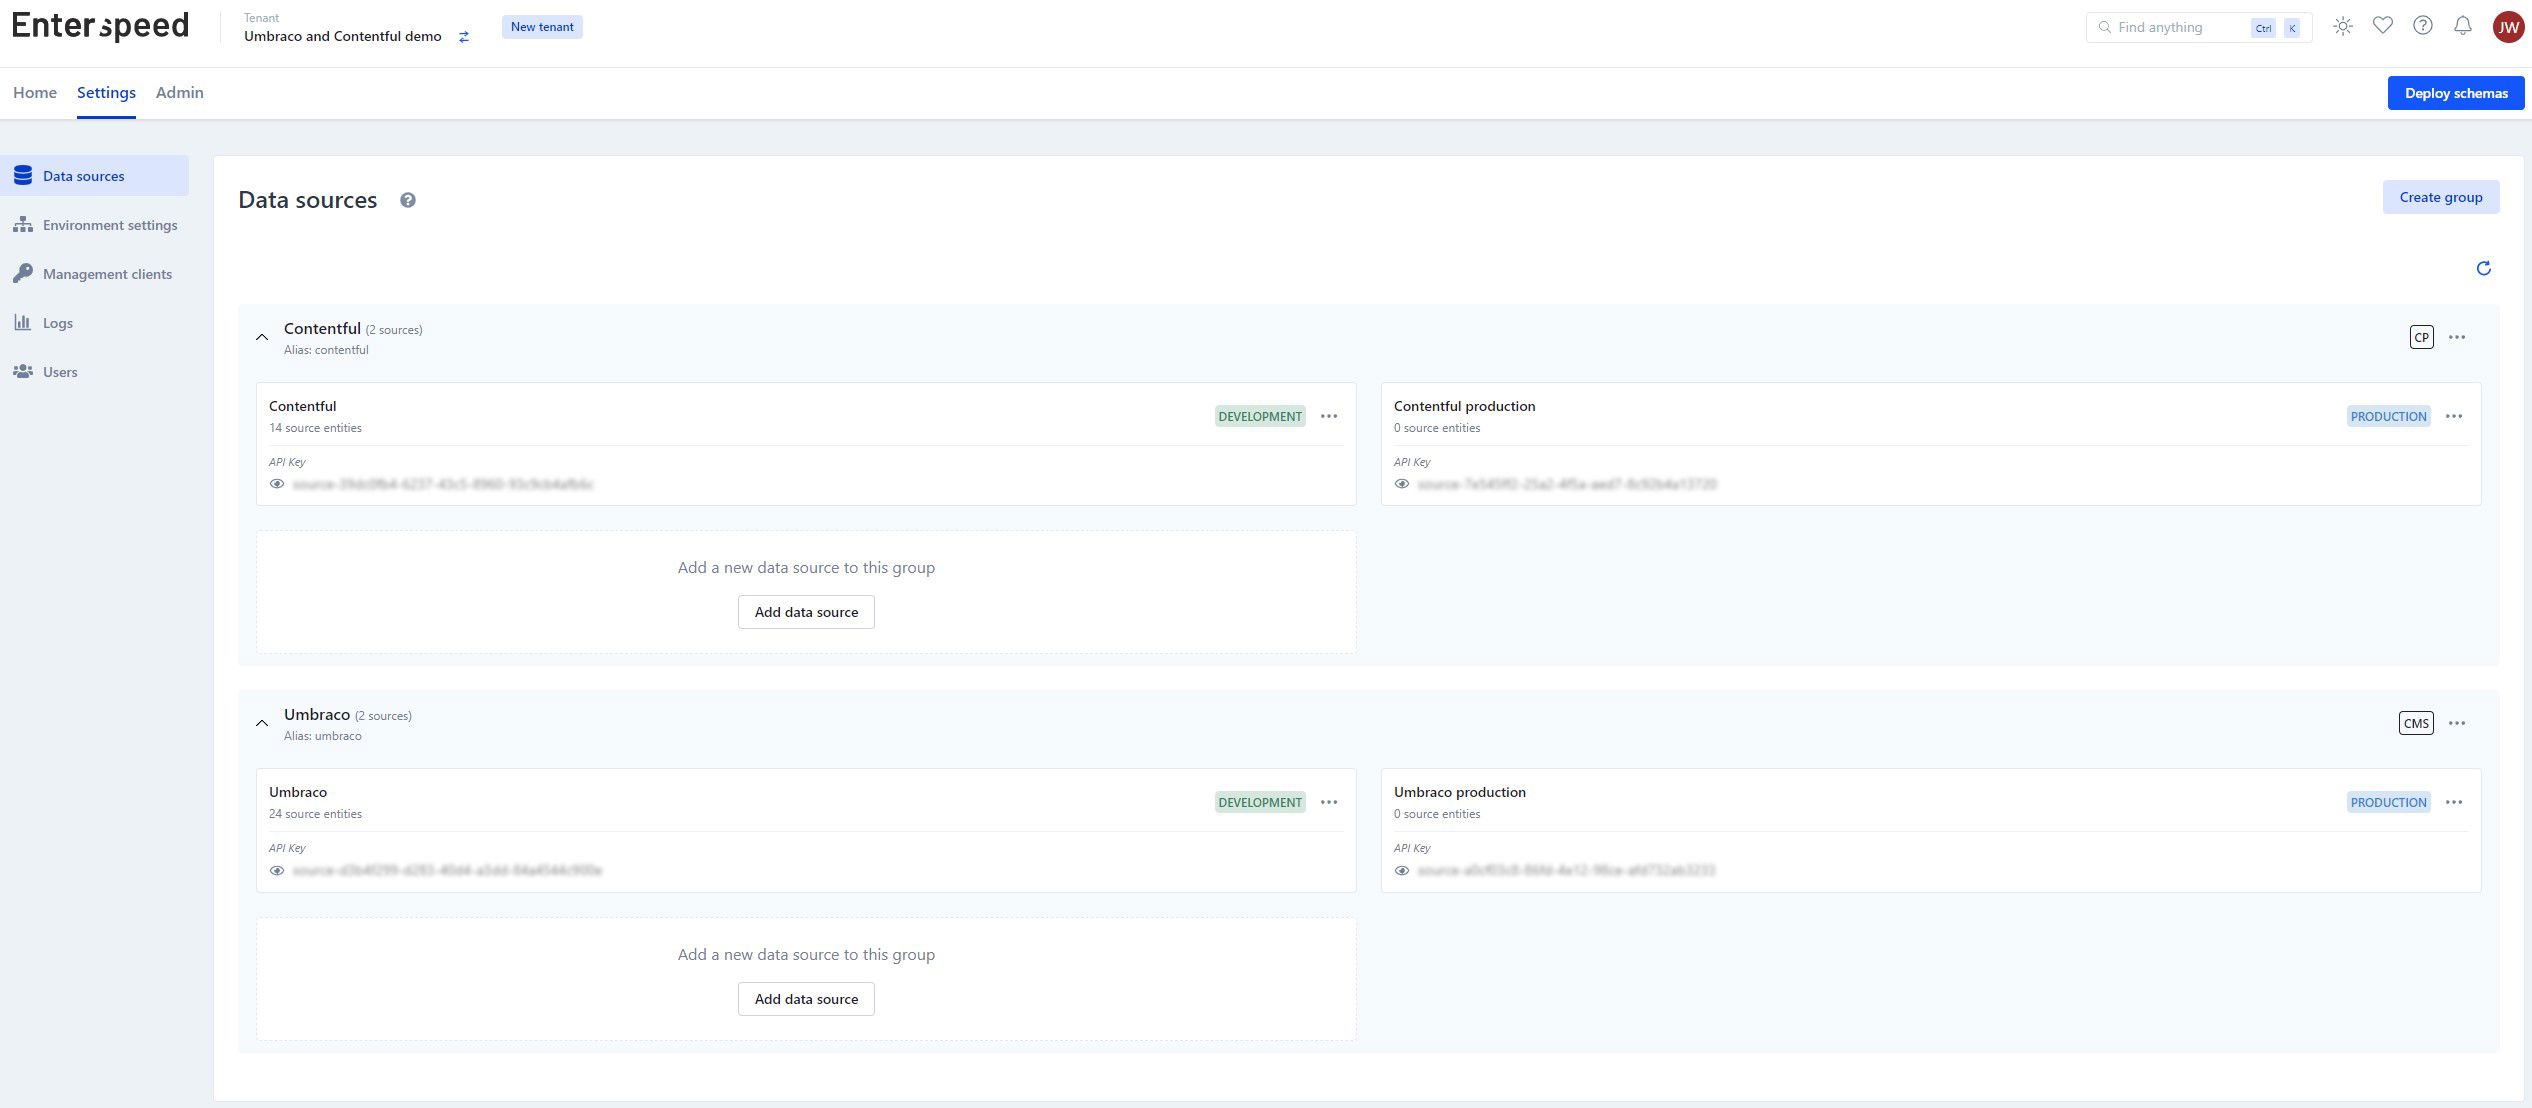This screenshot has height=1108, width=2532.
Task: Open more options for Contentful development source
Action: click(1329, 416)
